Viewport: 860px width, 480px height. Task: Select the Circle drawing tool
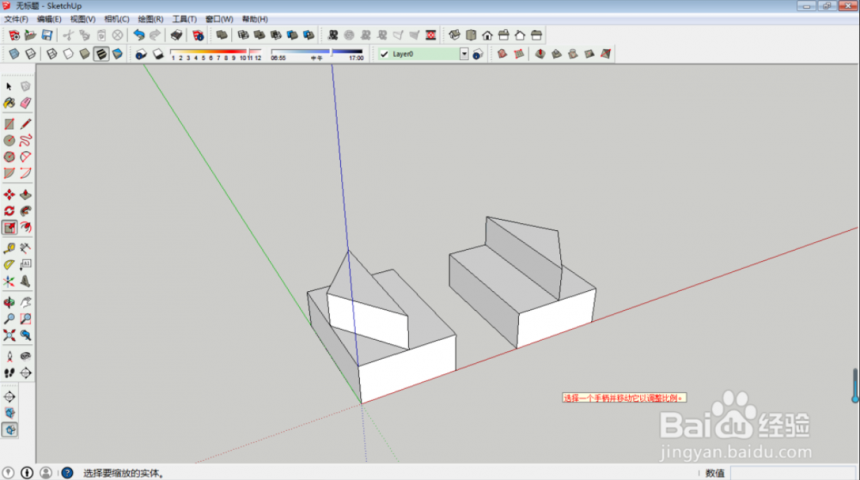click(x=9, y=140)
